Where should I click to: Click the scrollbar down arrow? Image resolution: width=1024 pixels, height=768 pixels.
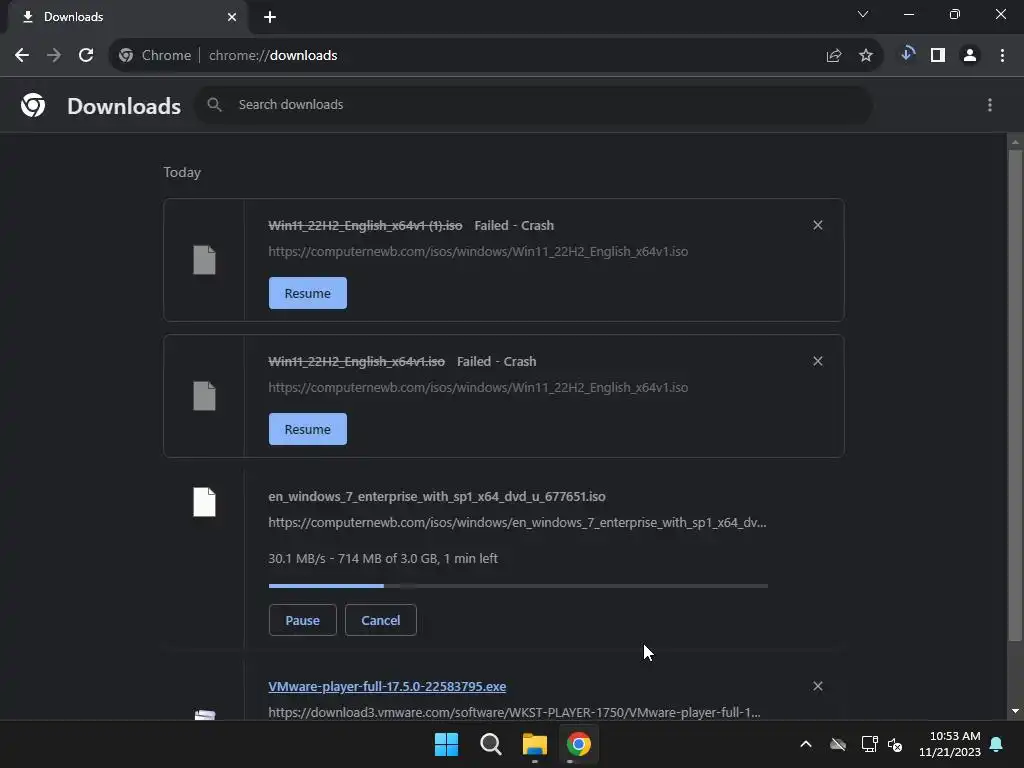click(x=1015, y=711)
